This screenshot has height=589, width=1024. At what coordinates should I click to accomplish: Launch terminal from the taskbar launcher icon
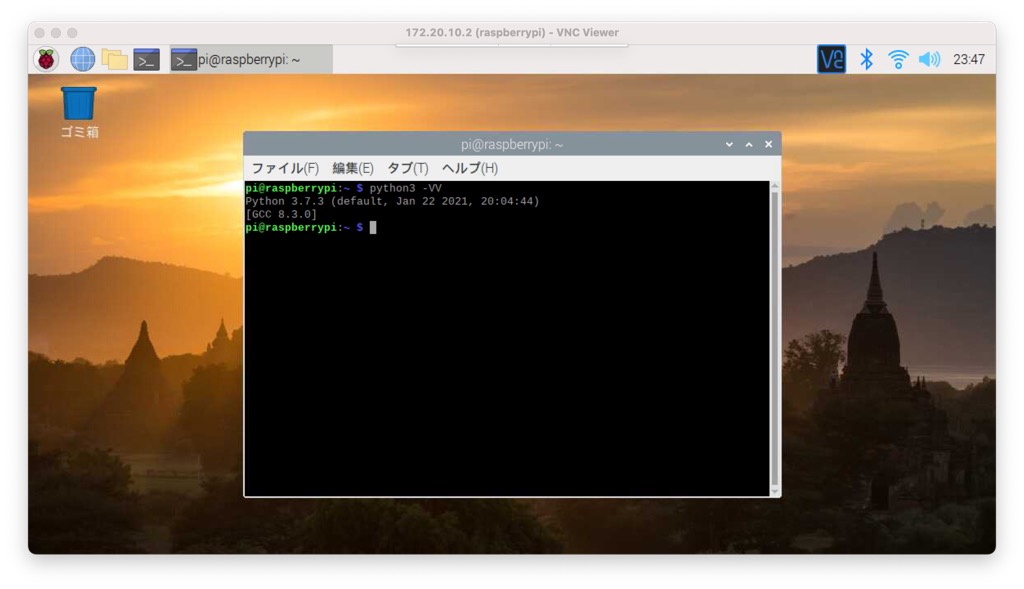(147, 59)
